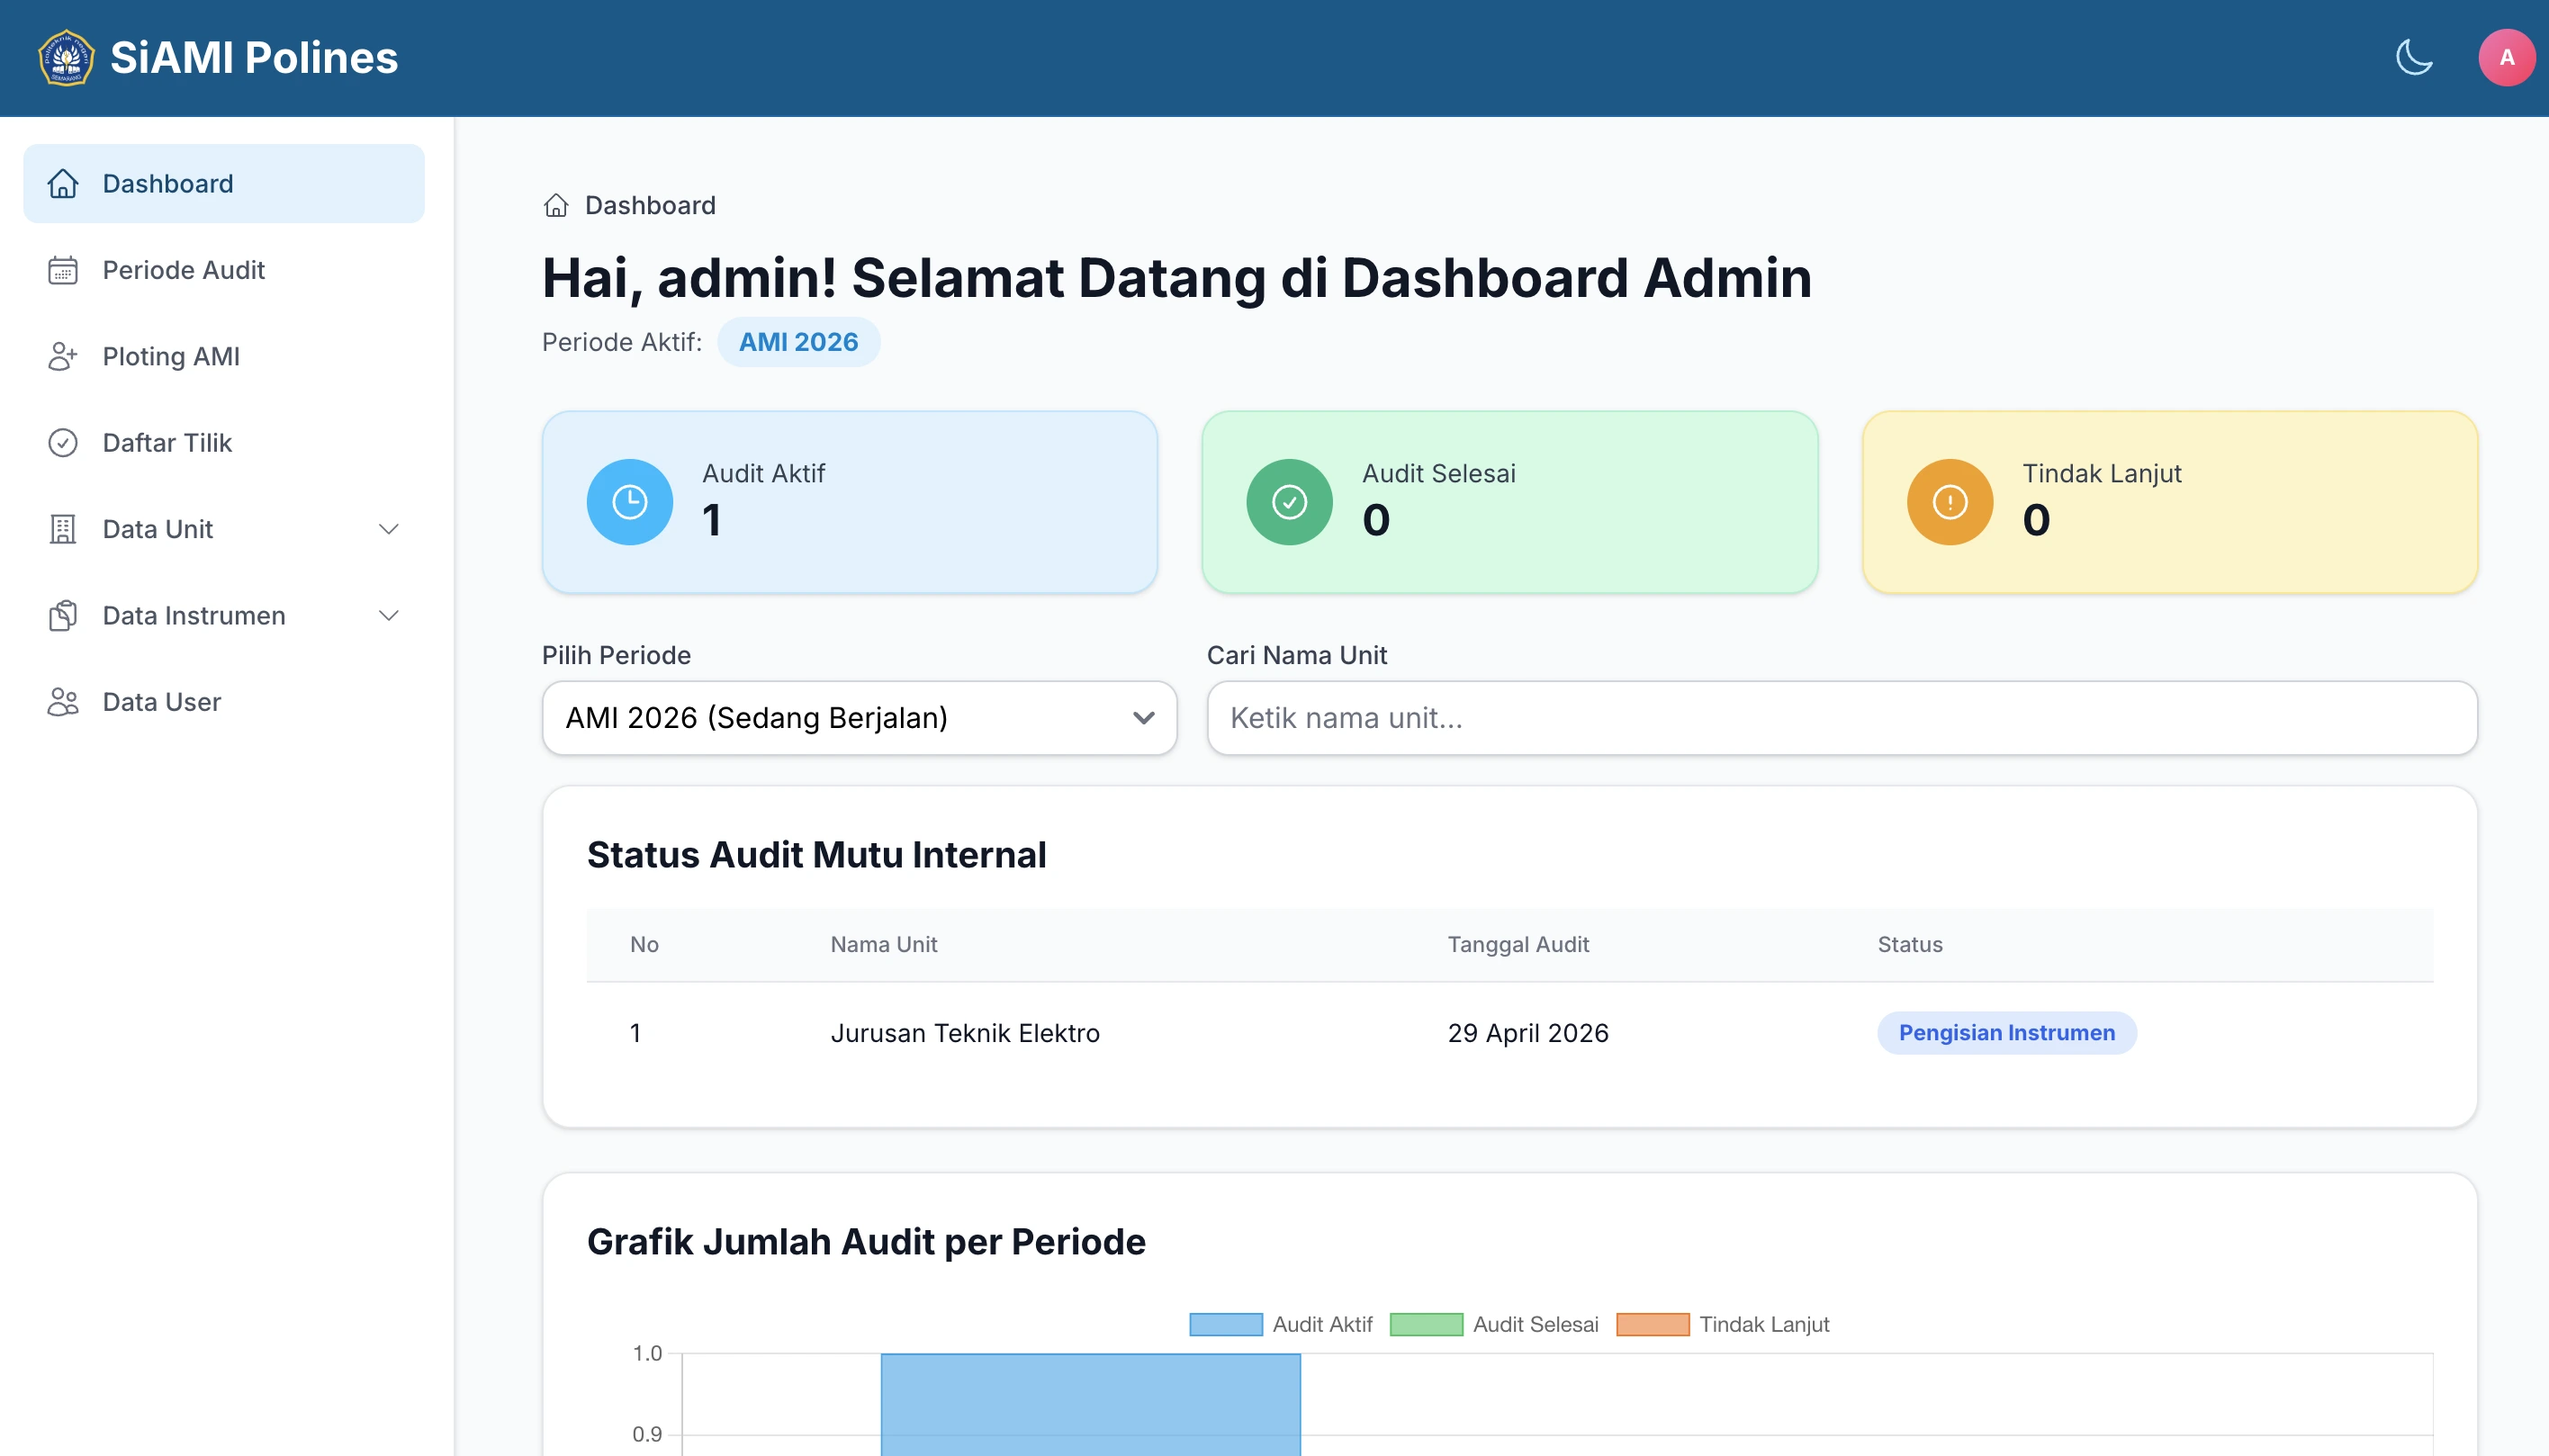
Task: Click the Nama Unit column header
Action: tap(883, 945)
